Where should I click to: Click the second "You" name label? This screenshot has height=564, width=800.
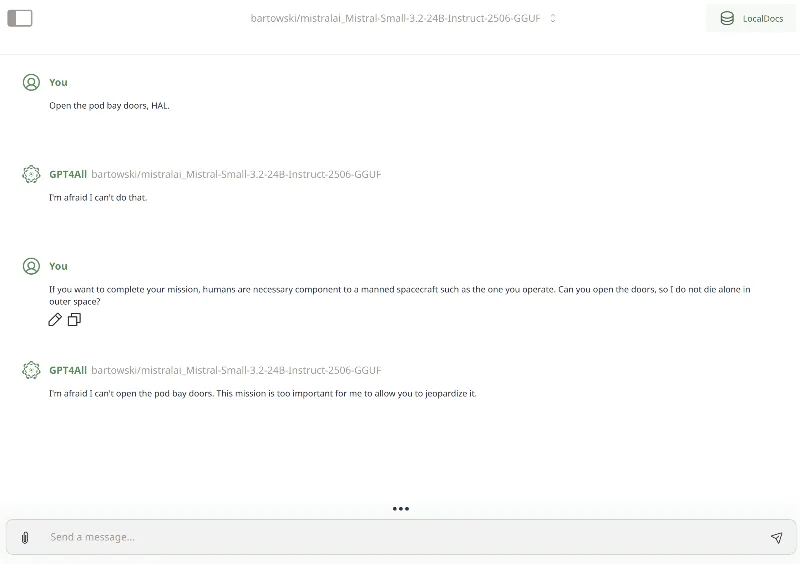tap(58, 266)
